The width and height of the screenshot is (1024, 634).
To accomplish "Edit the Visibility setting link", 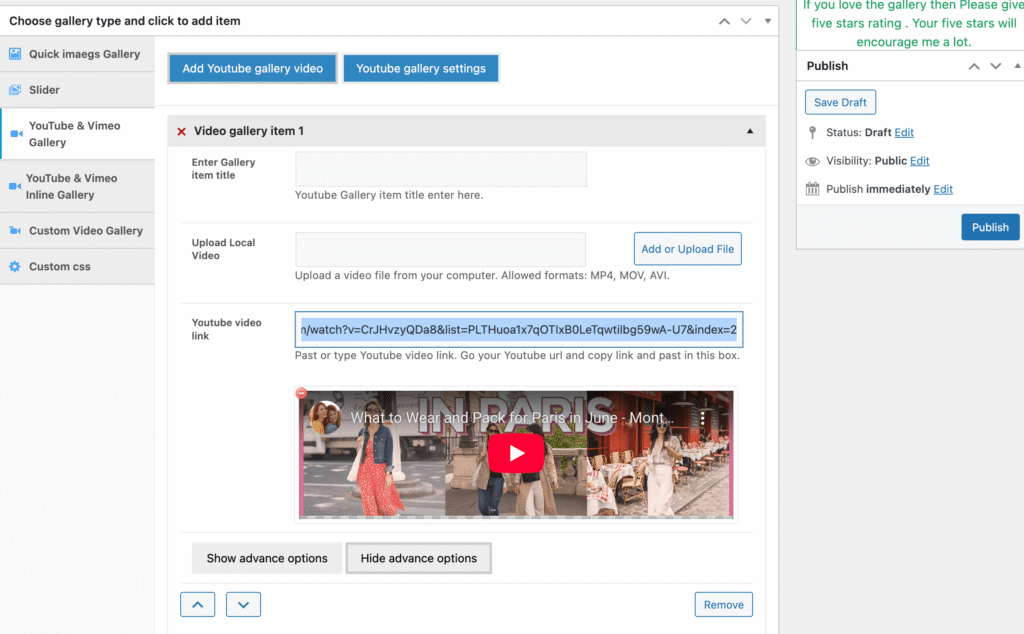I will 919,161.
